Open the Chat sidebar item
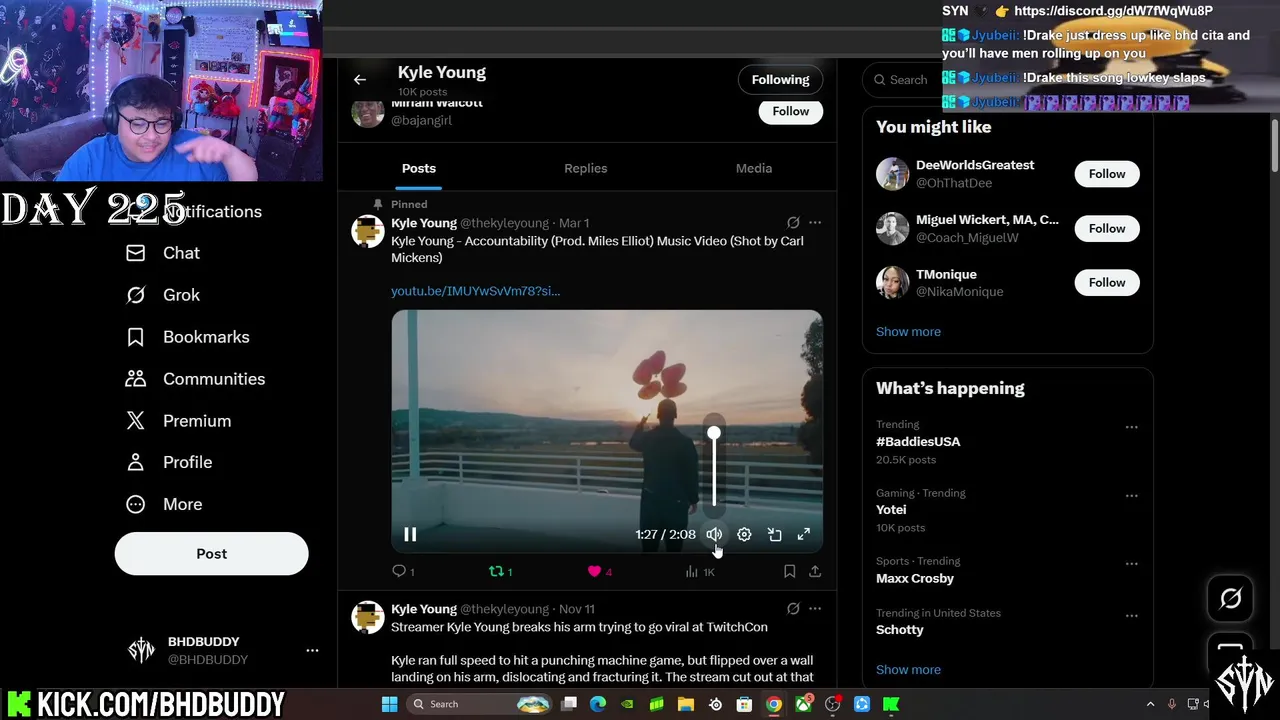The height and width of the screenshot is (720, 1280). (163, 253)
